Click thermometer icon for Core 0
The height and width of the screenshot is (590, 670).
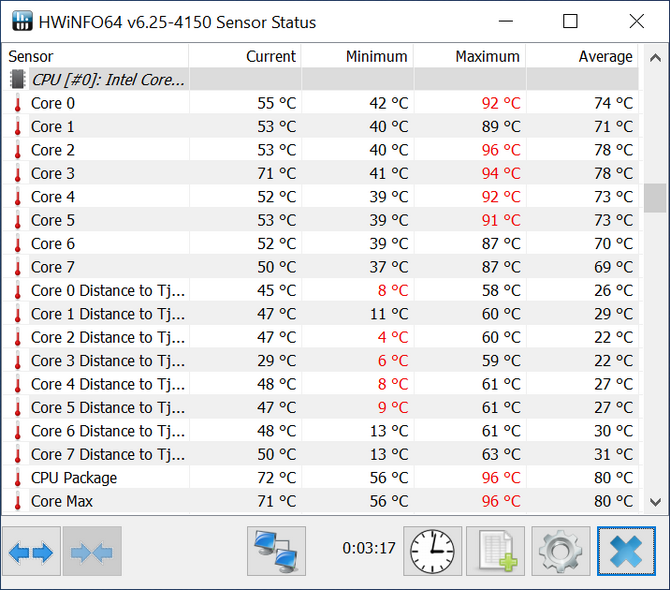point(18,103)
